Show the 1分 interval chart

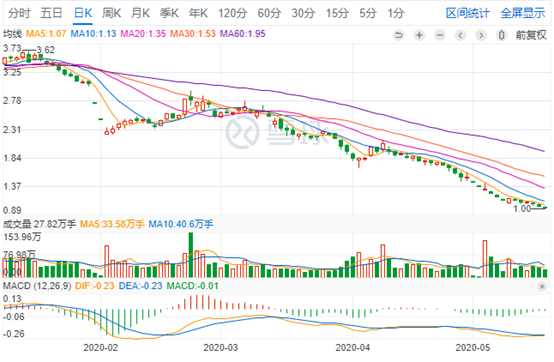(396, 13)
